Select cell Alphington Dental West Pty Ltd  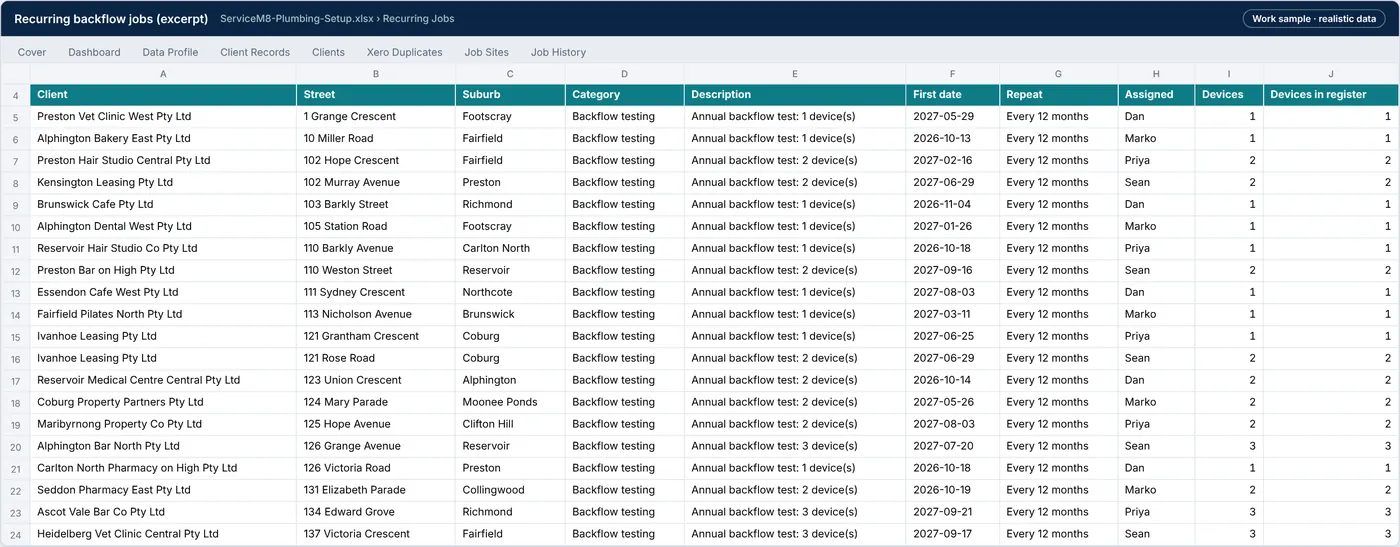click(163, 227)
